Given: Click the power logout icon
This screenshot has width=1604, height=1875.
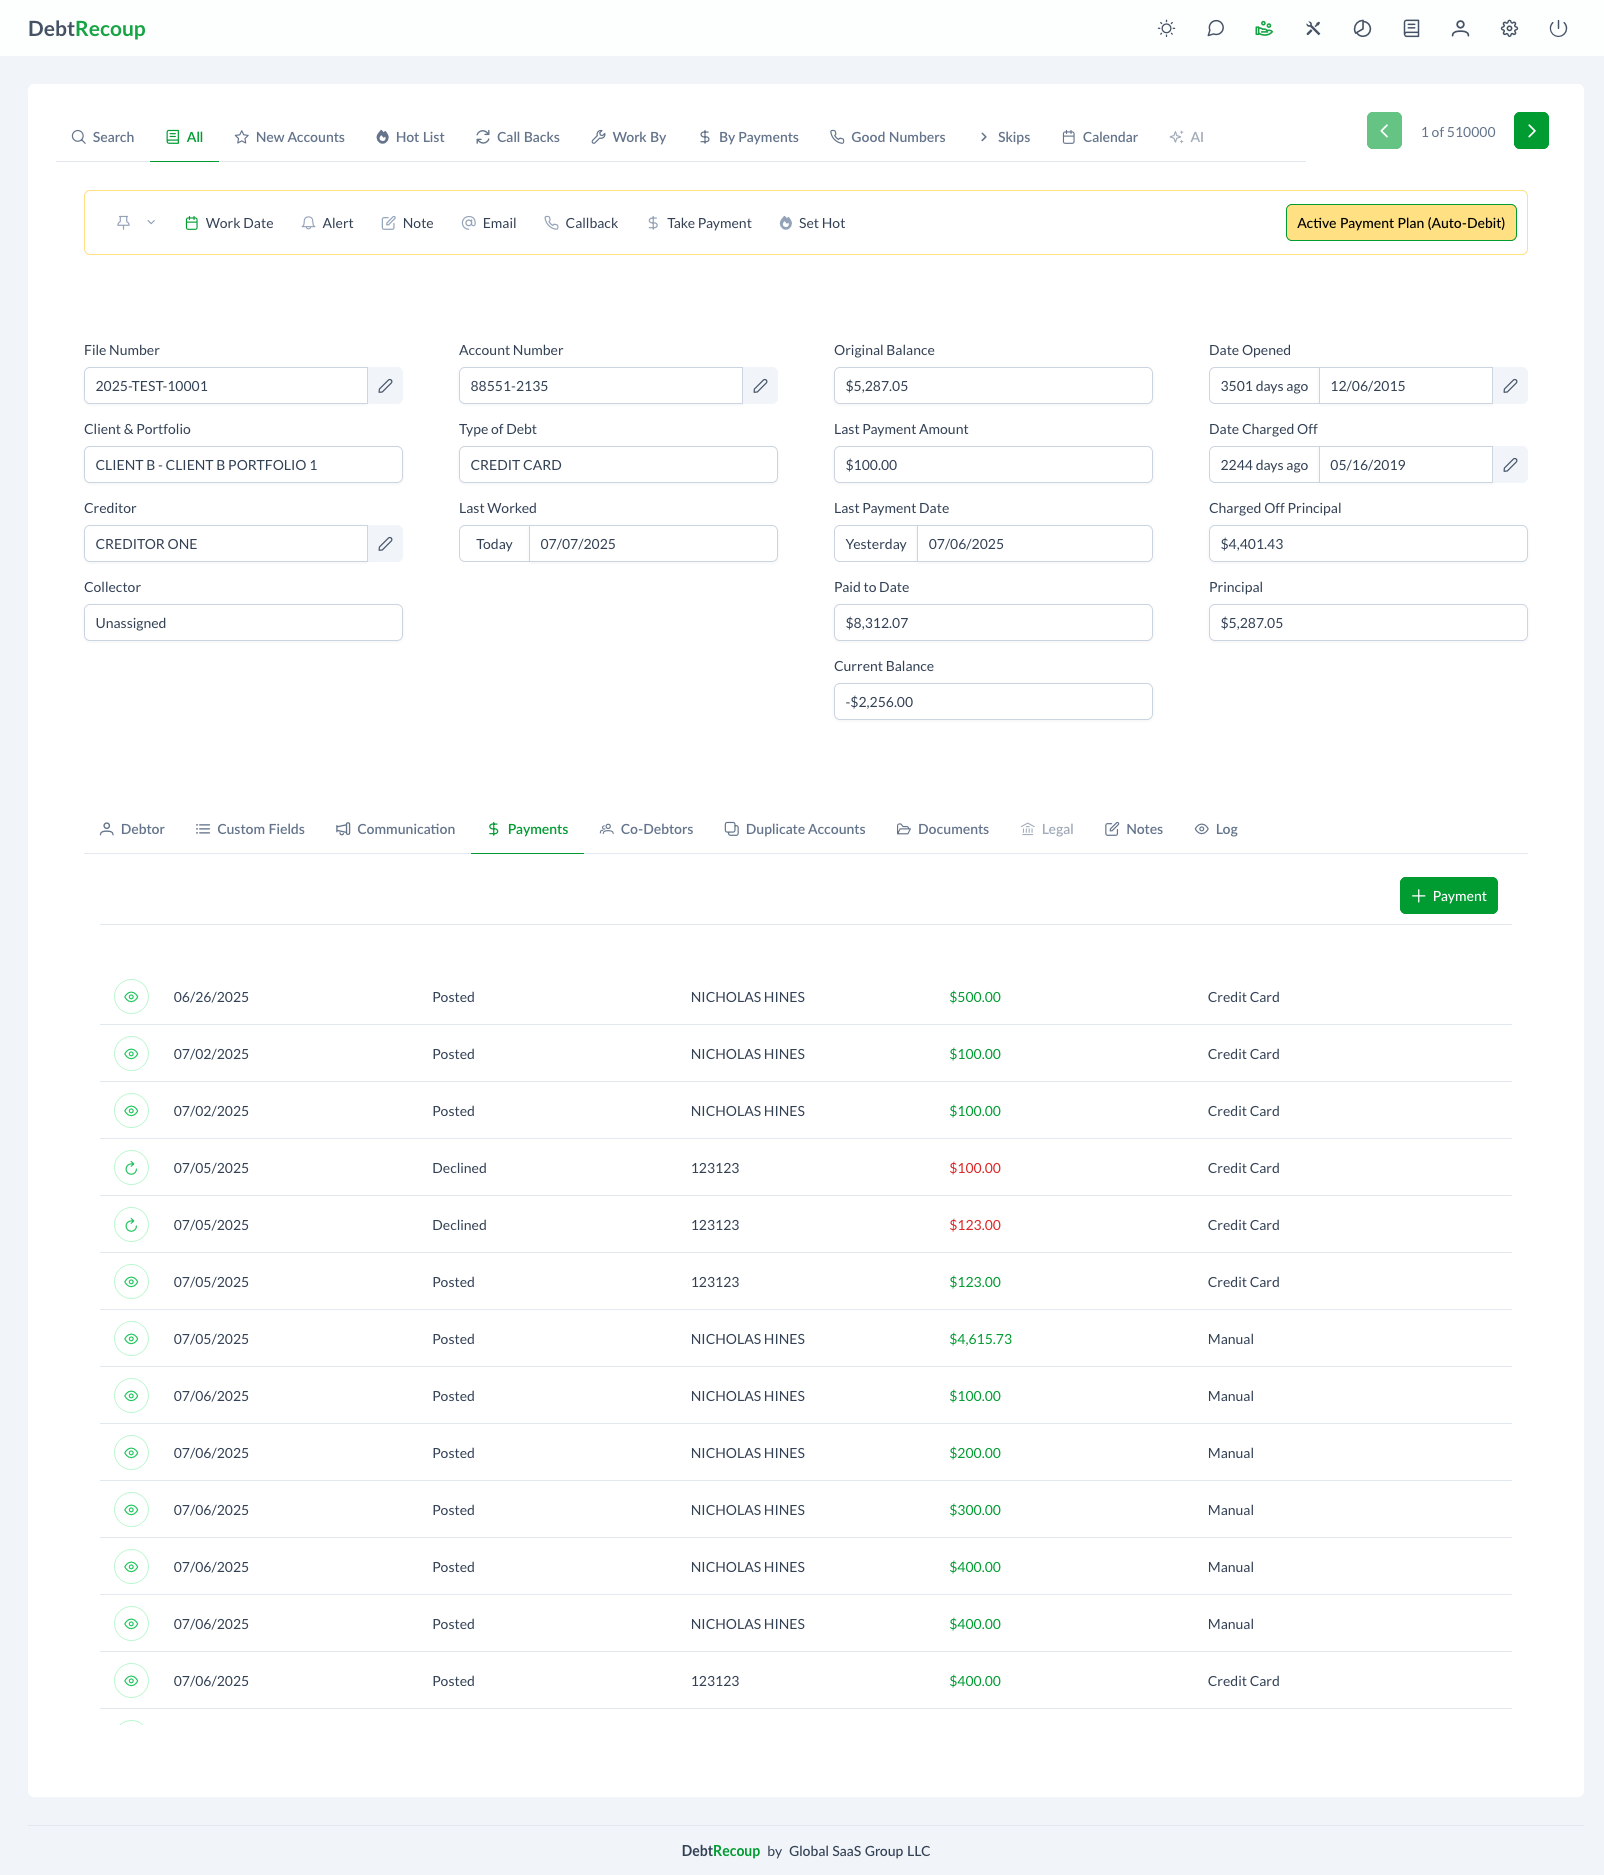Looking at the screenshot, I should click(1558, 29).
